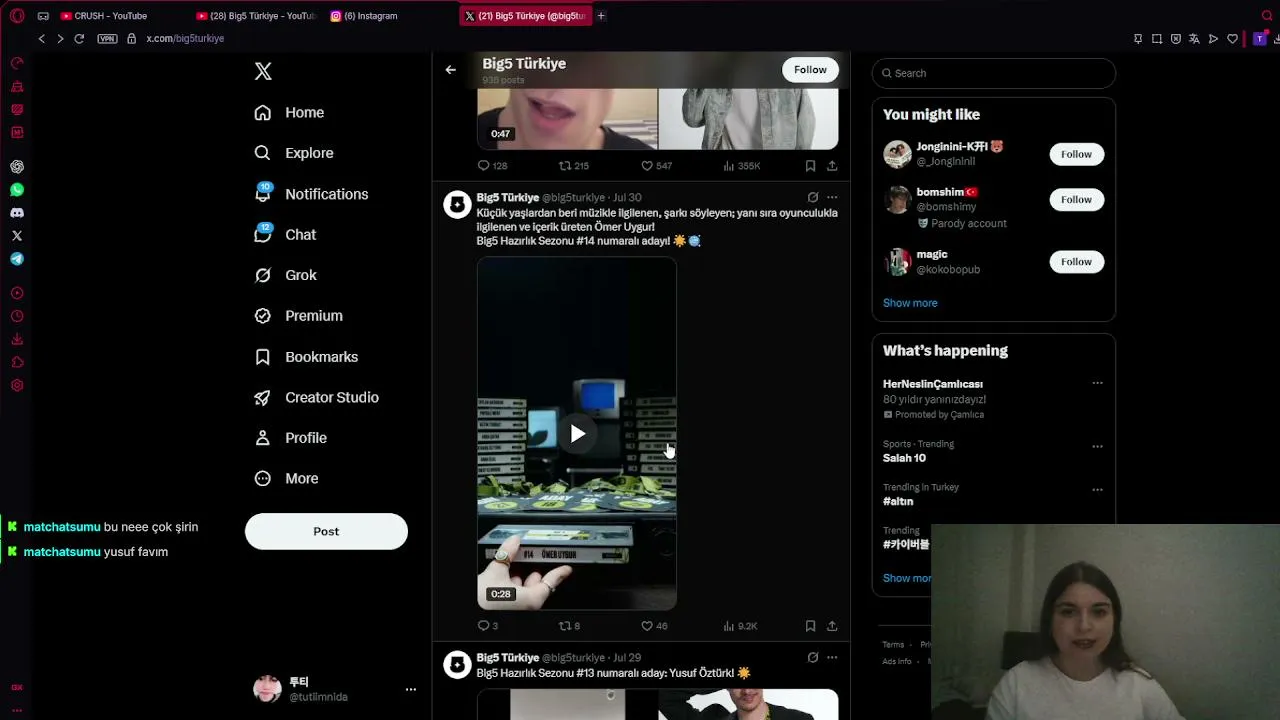Open options for the #altın trend
The width and height of the screenshot is (1280, 720).
coord(1097,490)
